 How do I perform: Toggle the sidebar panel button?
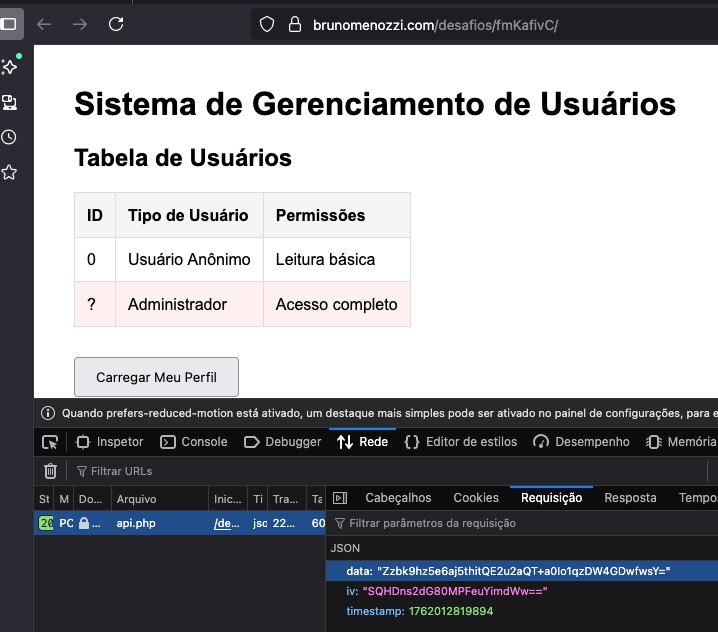[x=9, y=24]
